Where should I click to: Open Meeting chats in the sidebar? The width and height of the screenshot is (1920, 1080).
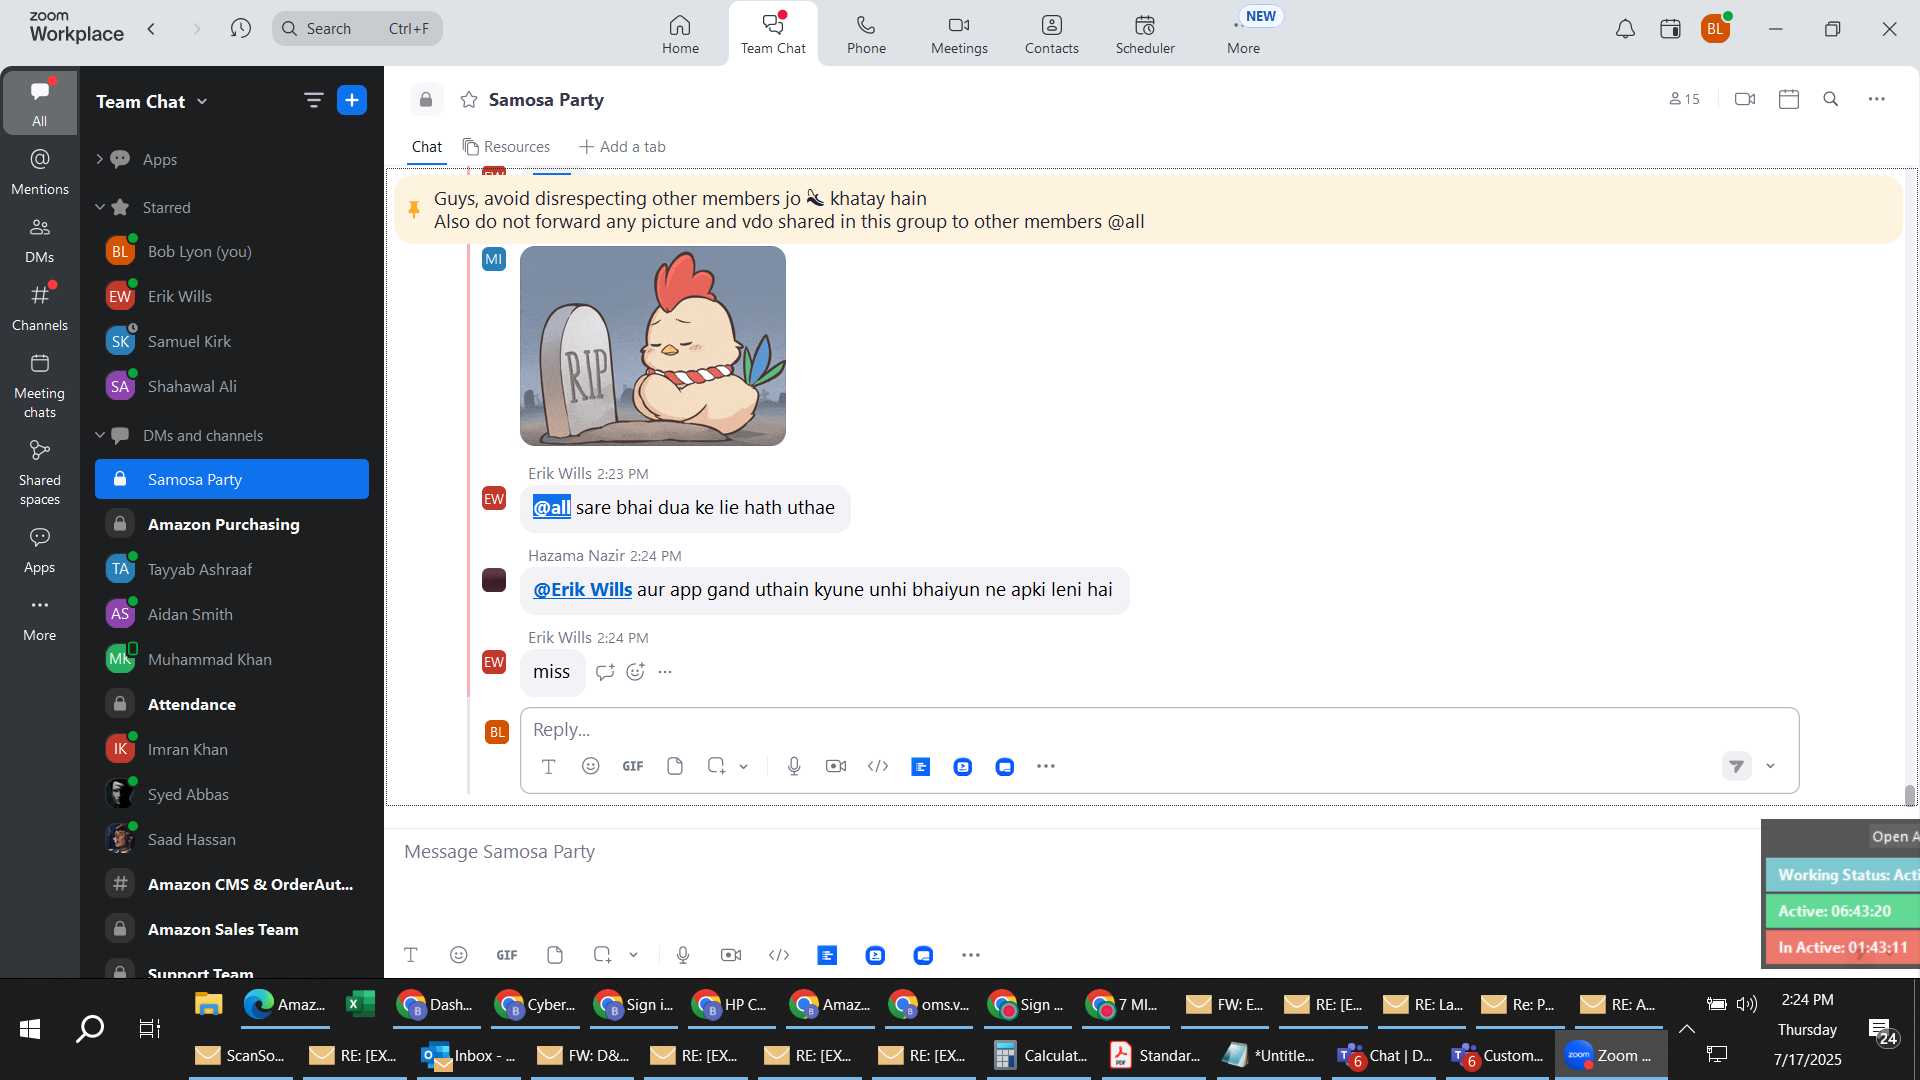(40, 385)
